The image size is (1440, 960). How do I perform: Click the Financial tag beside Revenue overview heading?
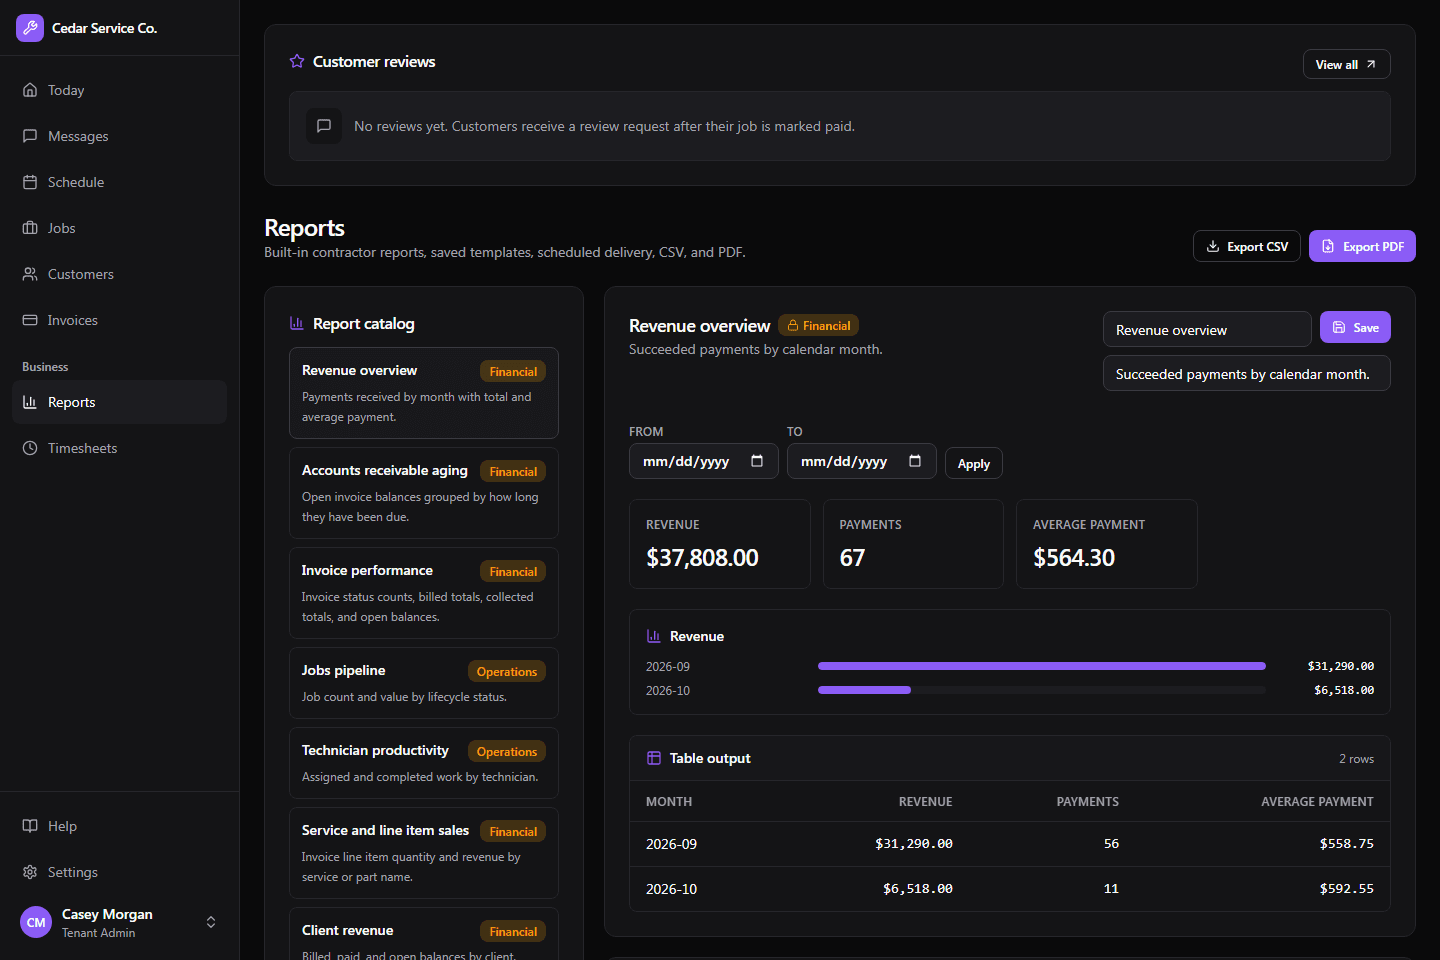click(818, 325)
